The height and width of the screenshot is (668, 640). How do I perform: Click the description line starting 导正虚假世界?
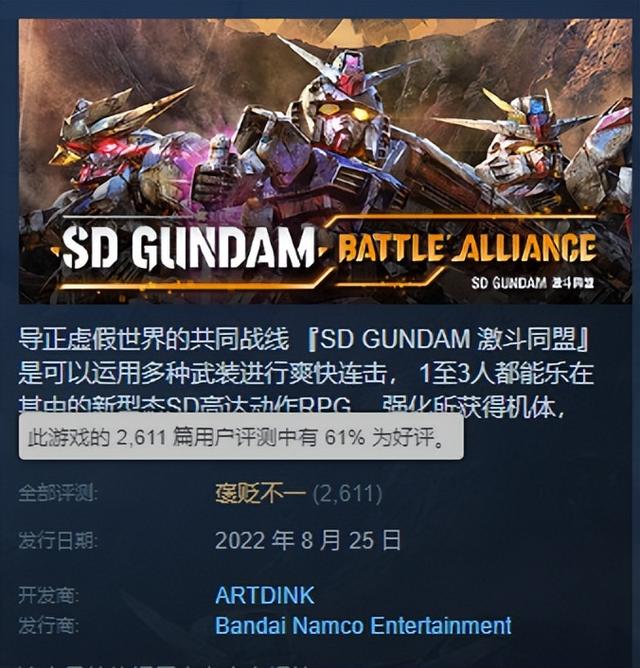[303, 340]
